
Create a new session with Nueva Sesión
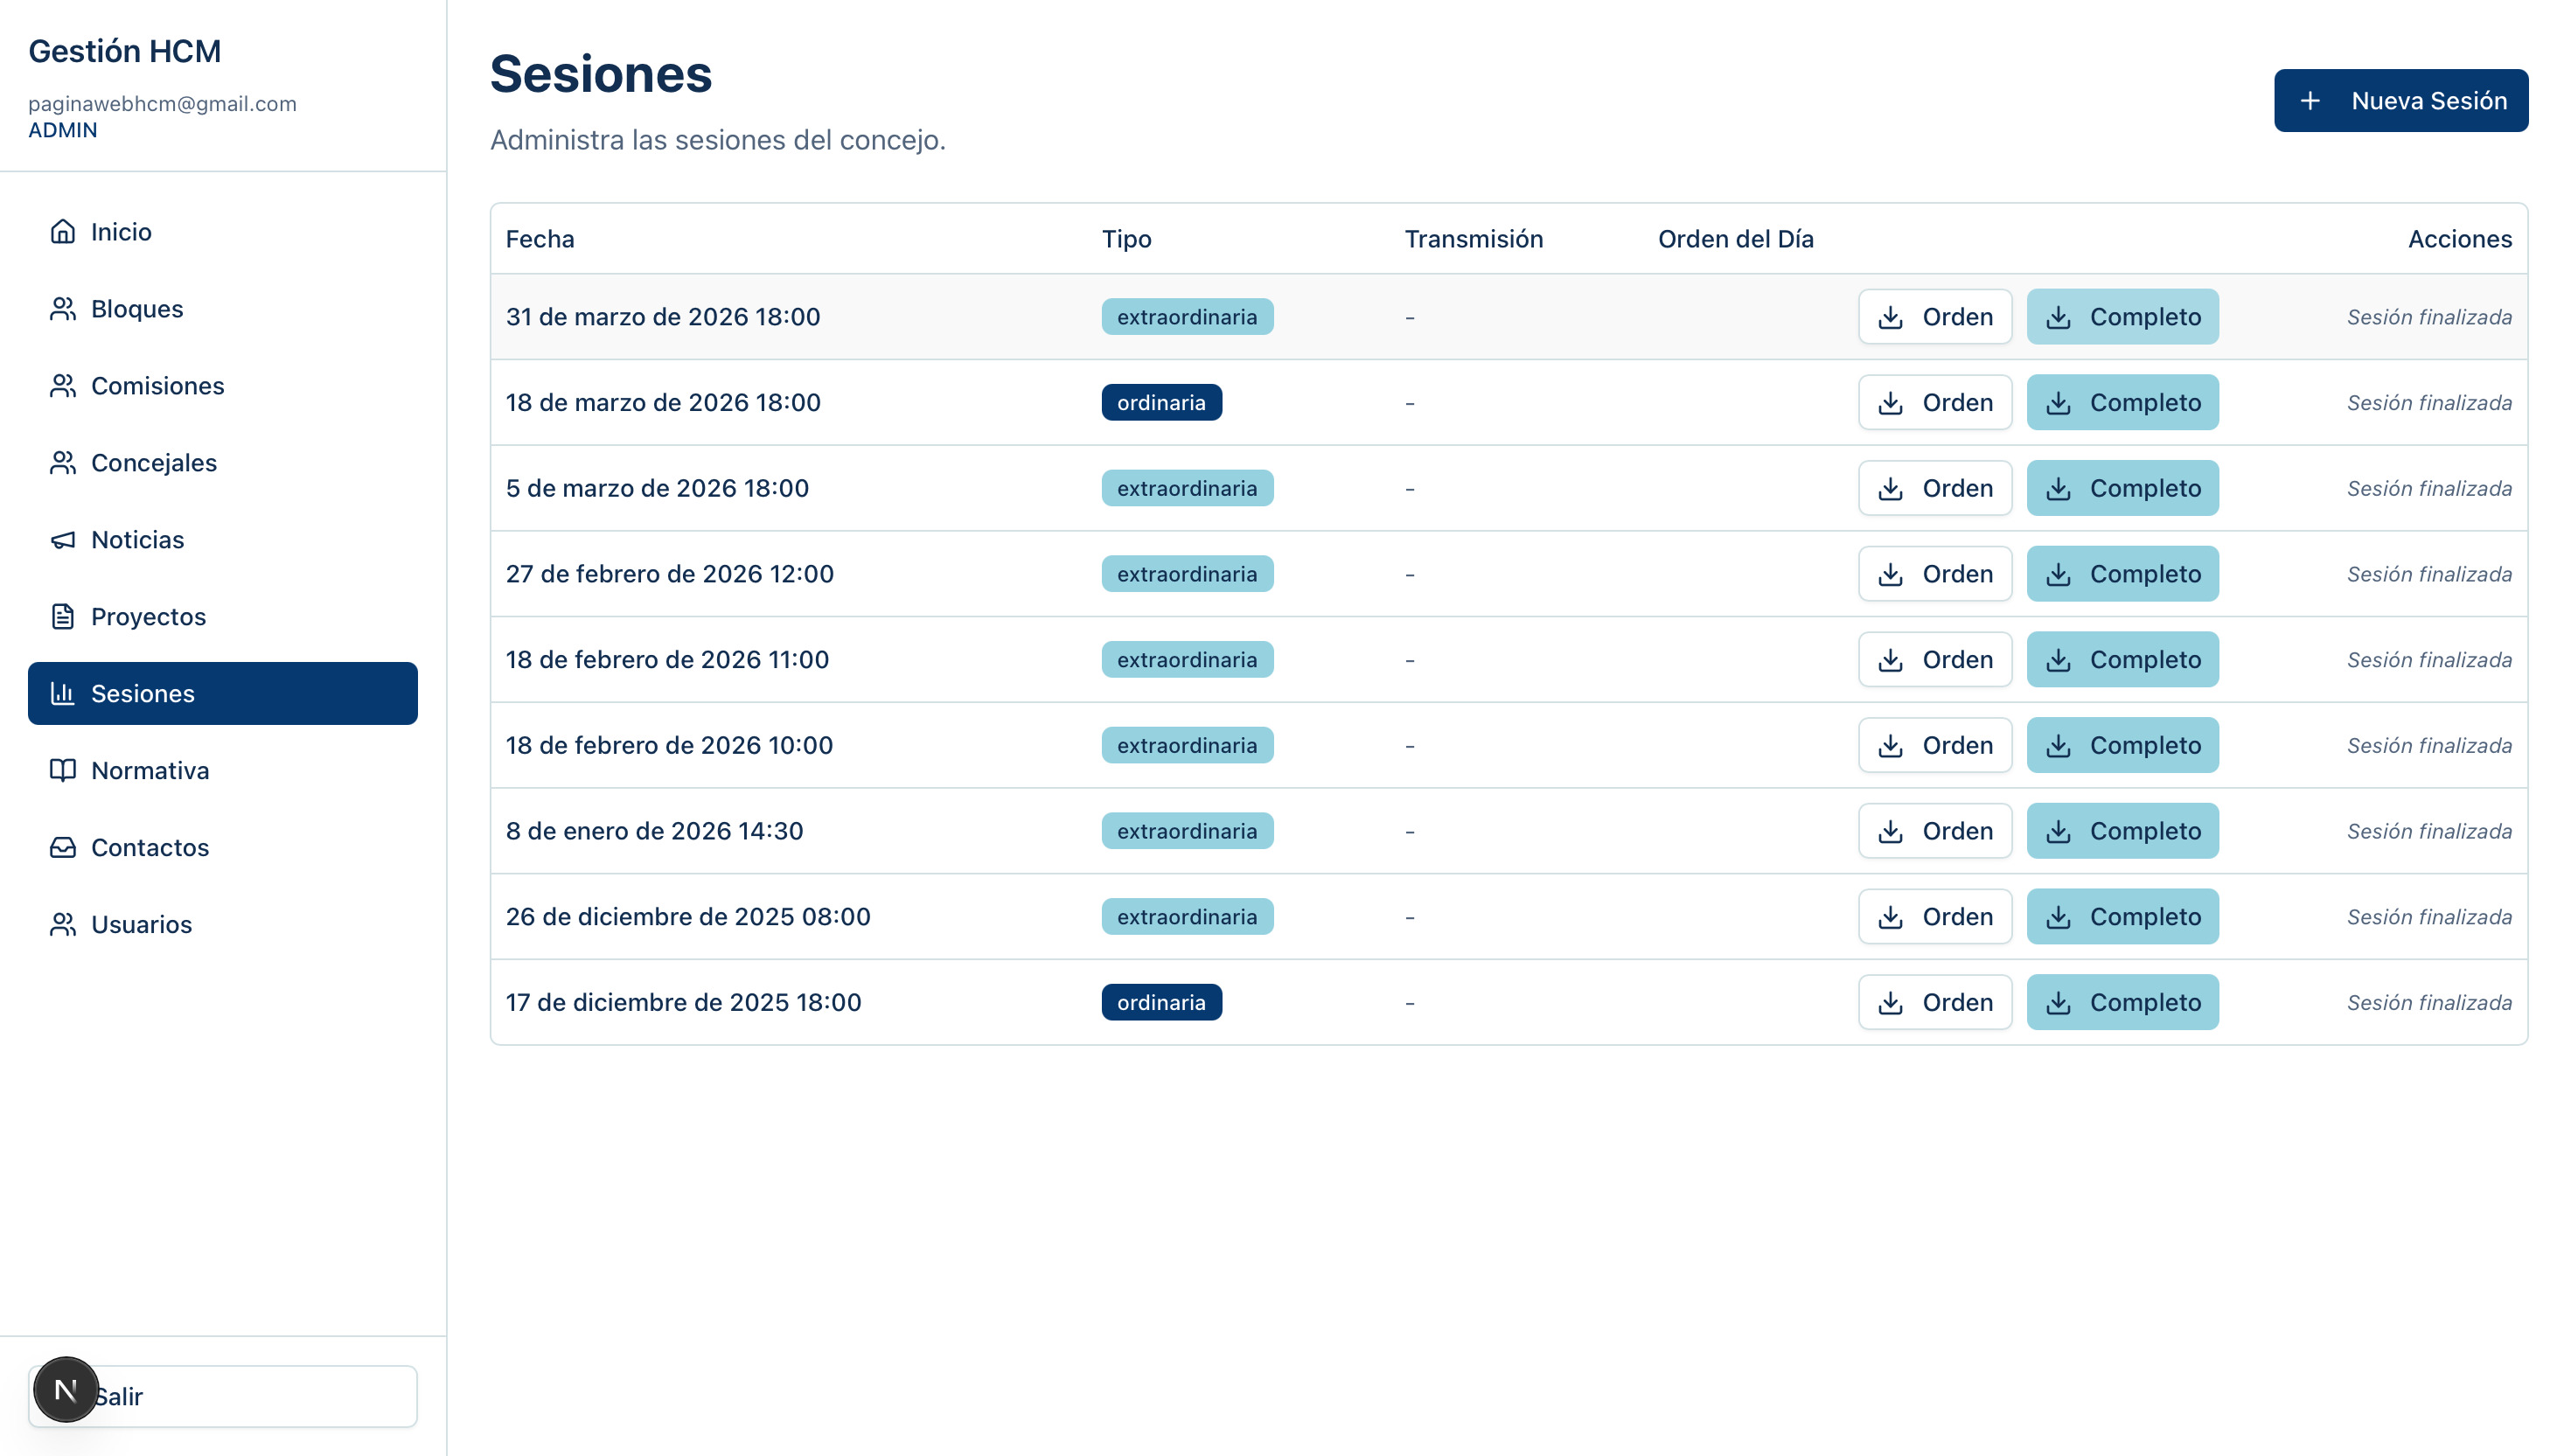pos(2401,101)
